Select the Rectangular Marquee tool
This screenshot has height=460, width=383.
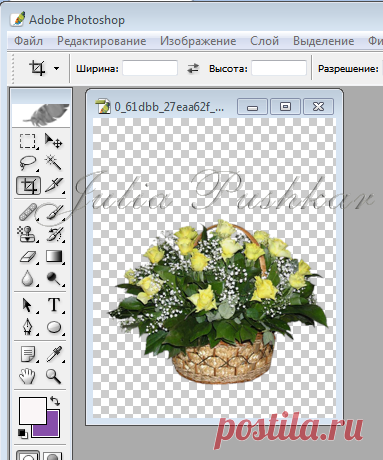[x=27, y=141]
